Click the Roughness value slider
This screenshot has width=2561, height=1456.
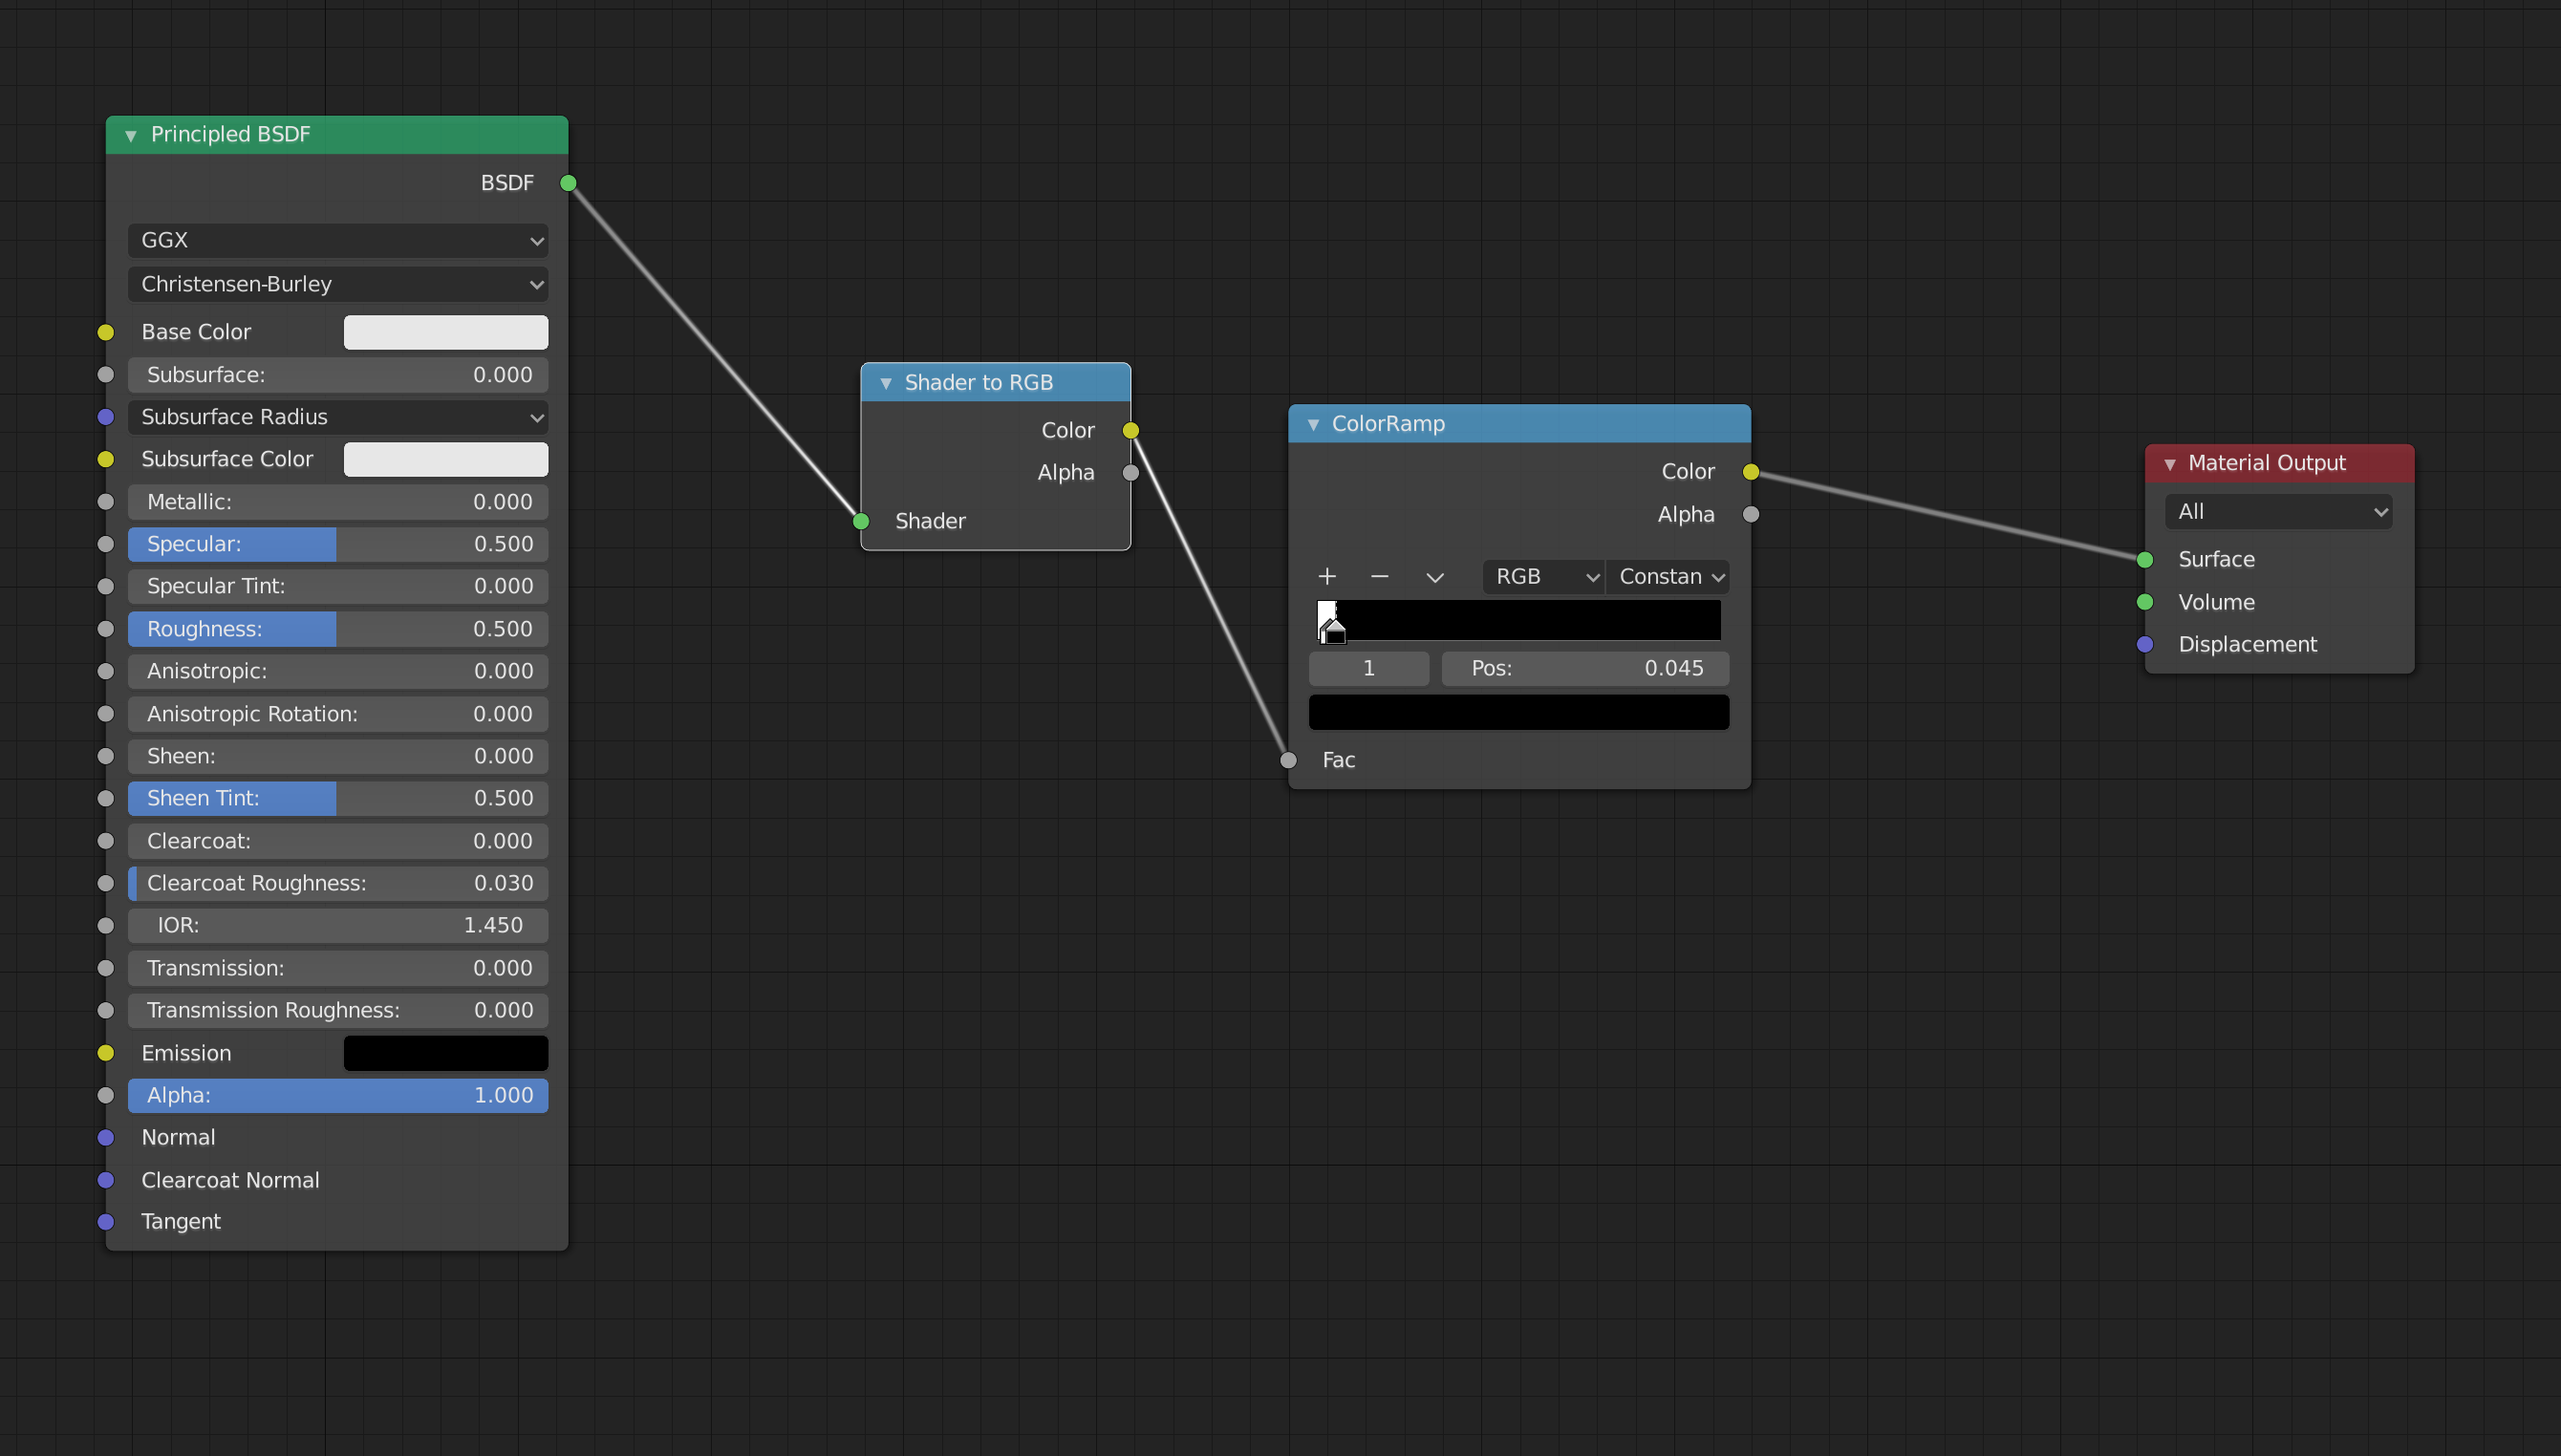(337, 629)
